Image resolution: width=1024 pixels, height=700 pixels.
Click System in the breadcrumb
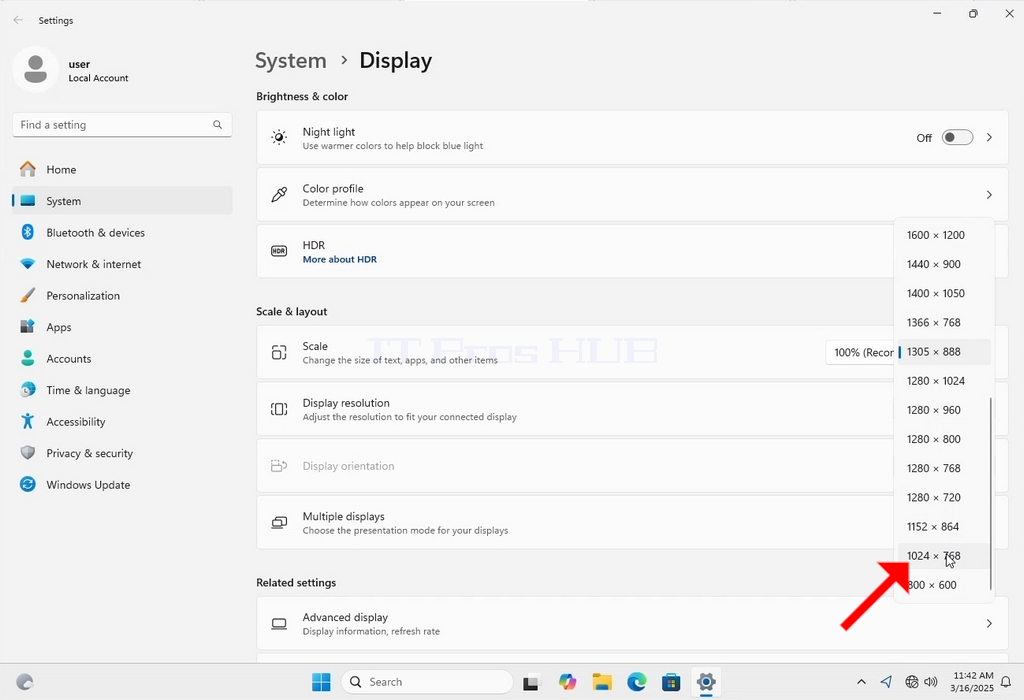coord(291,61)
